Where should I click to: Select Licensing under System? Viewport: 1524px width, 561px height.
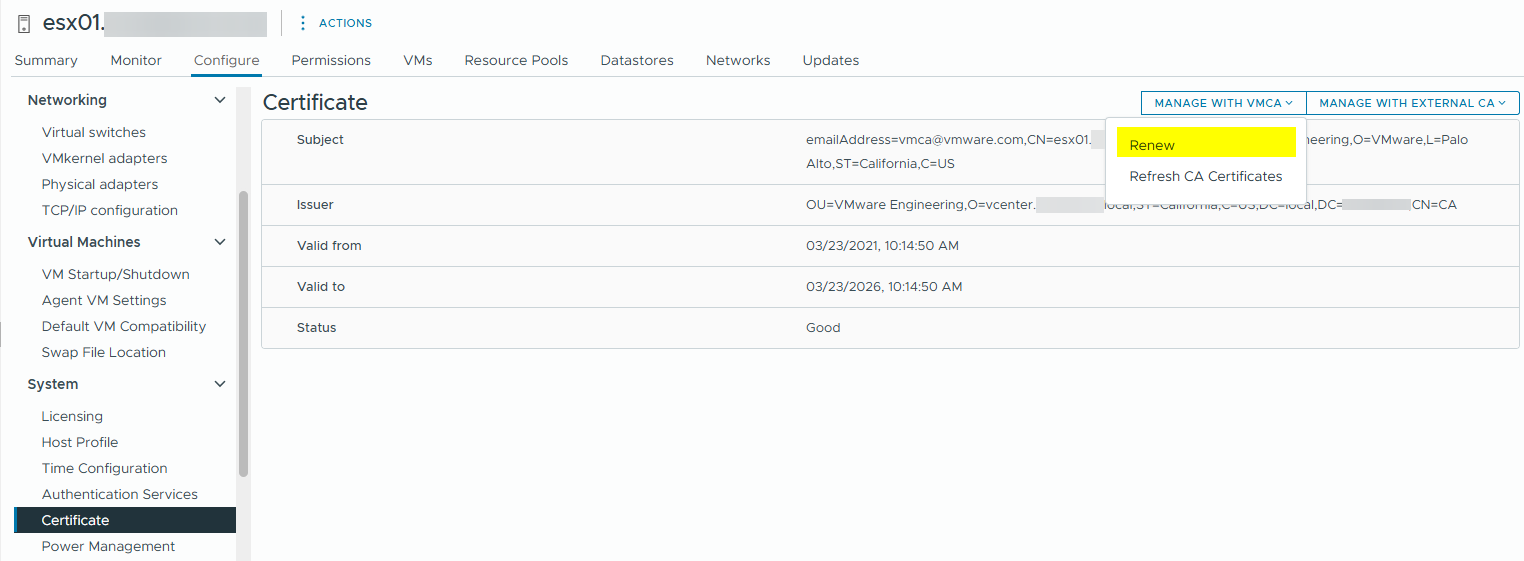(72, 416)
